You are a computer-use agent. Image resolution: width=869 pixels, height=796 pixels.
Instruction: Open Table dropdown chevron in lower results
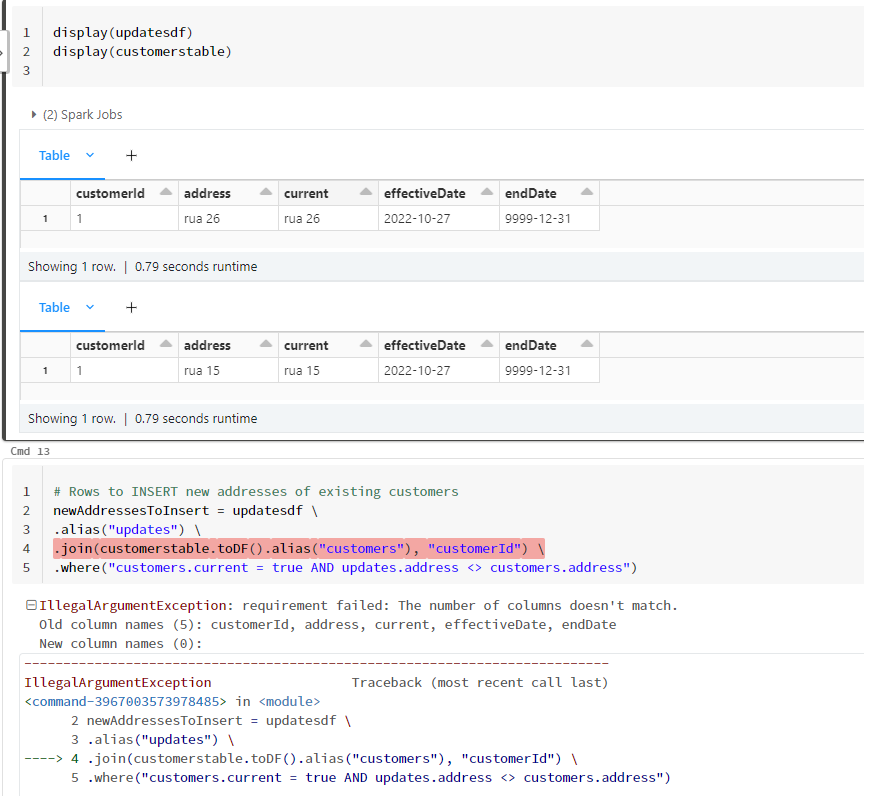coord(90,307)
